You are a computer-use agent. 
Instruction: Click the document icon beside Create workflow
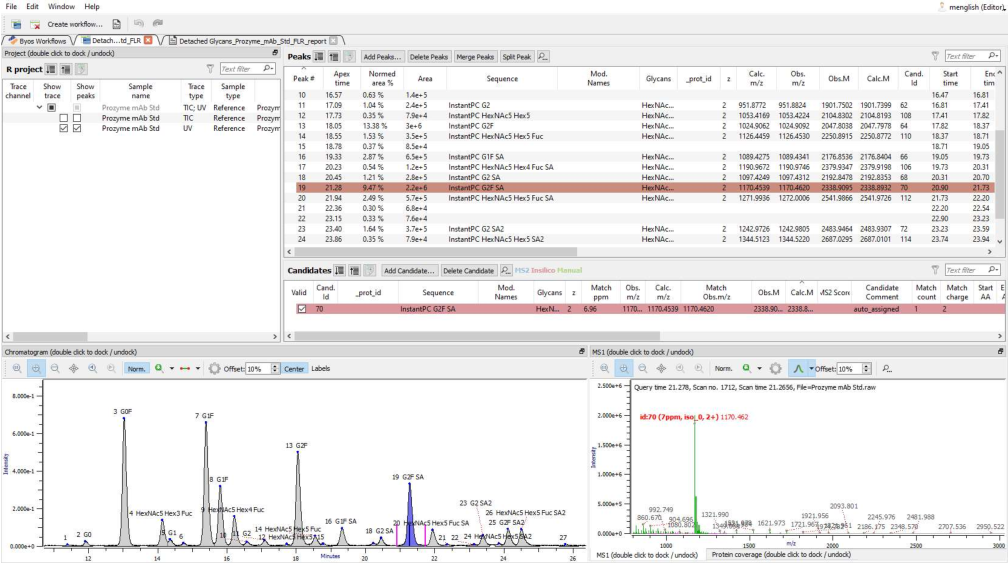[116, 24]
